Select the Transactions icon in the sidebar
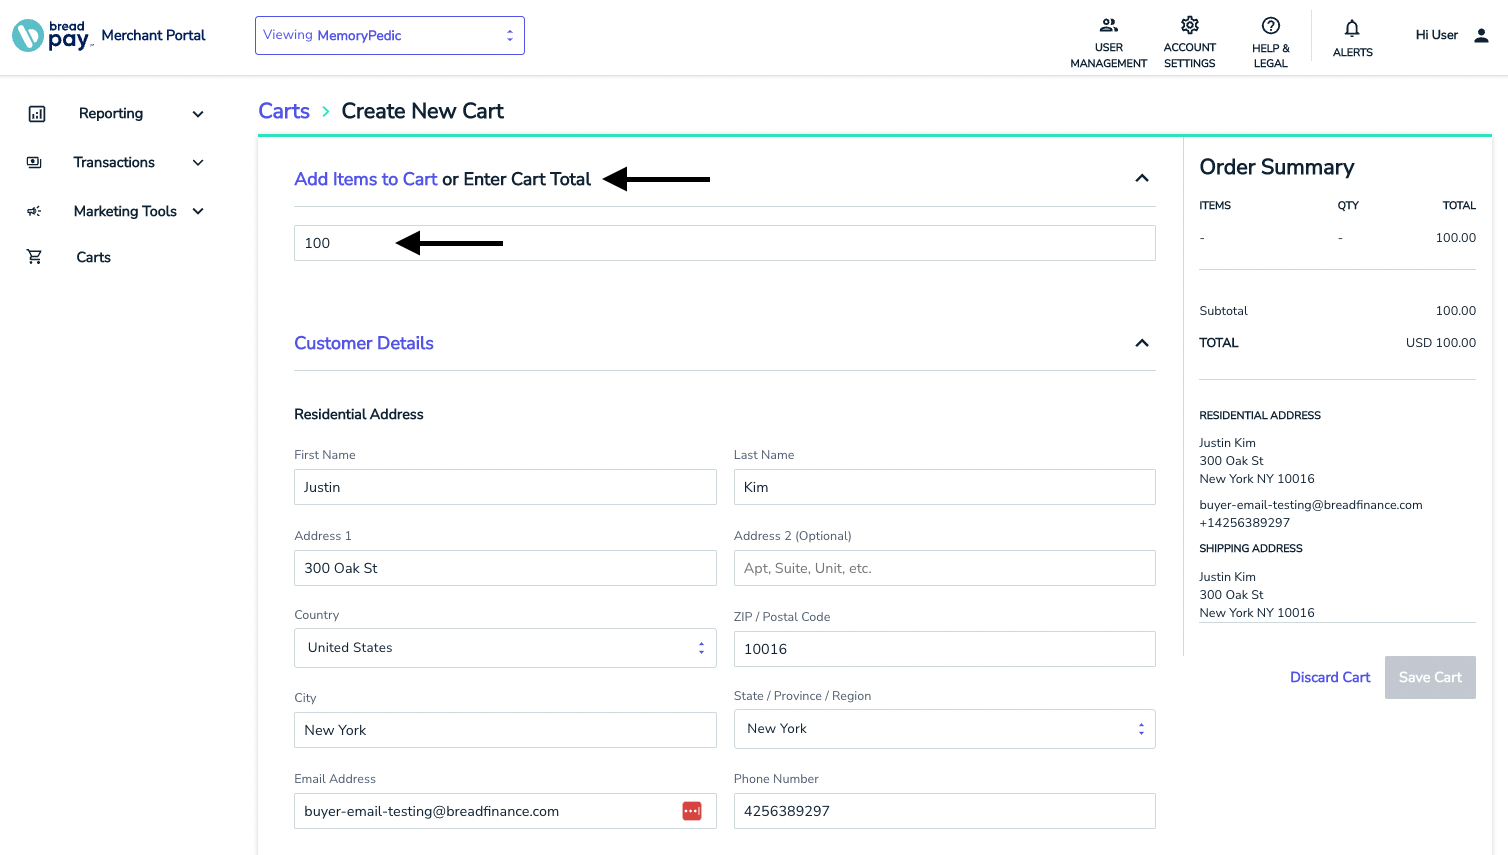 (37, 162)
